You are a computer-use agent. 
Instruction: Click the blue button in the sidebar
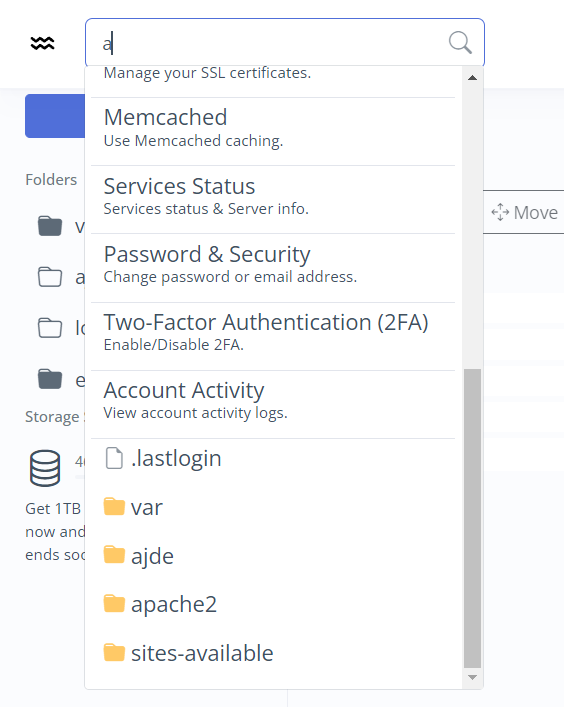55,116
